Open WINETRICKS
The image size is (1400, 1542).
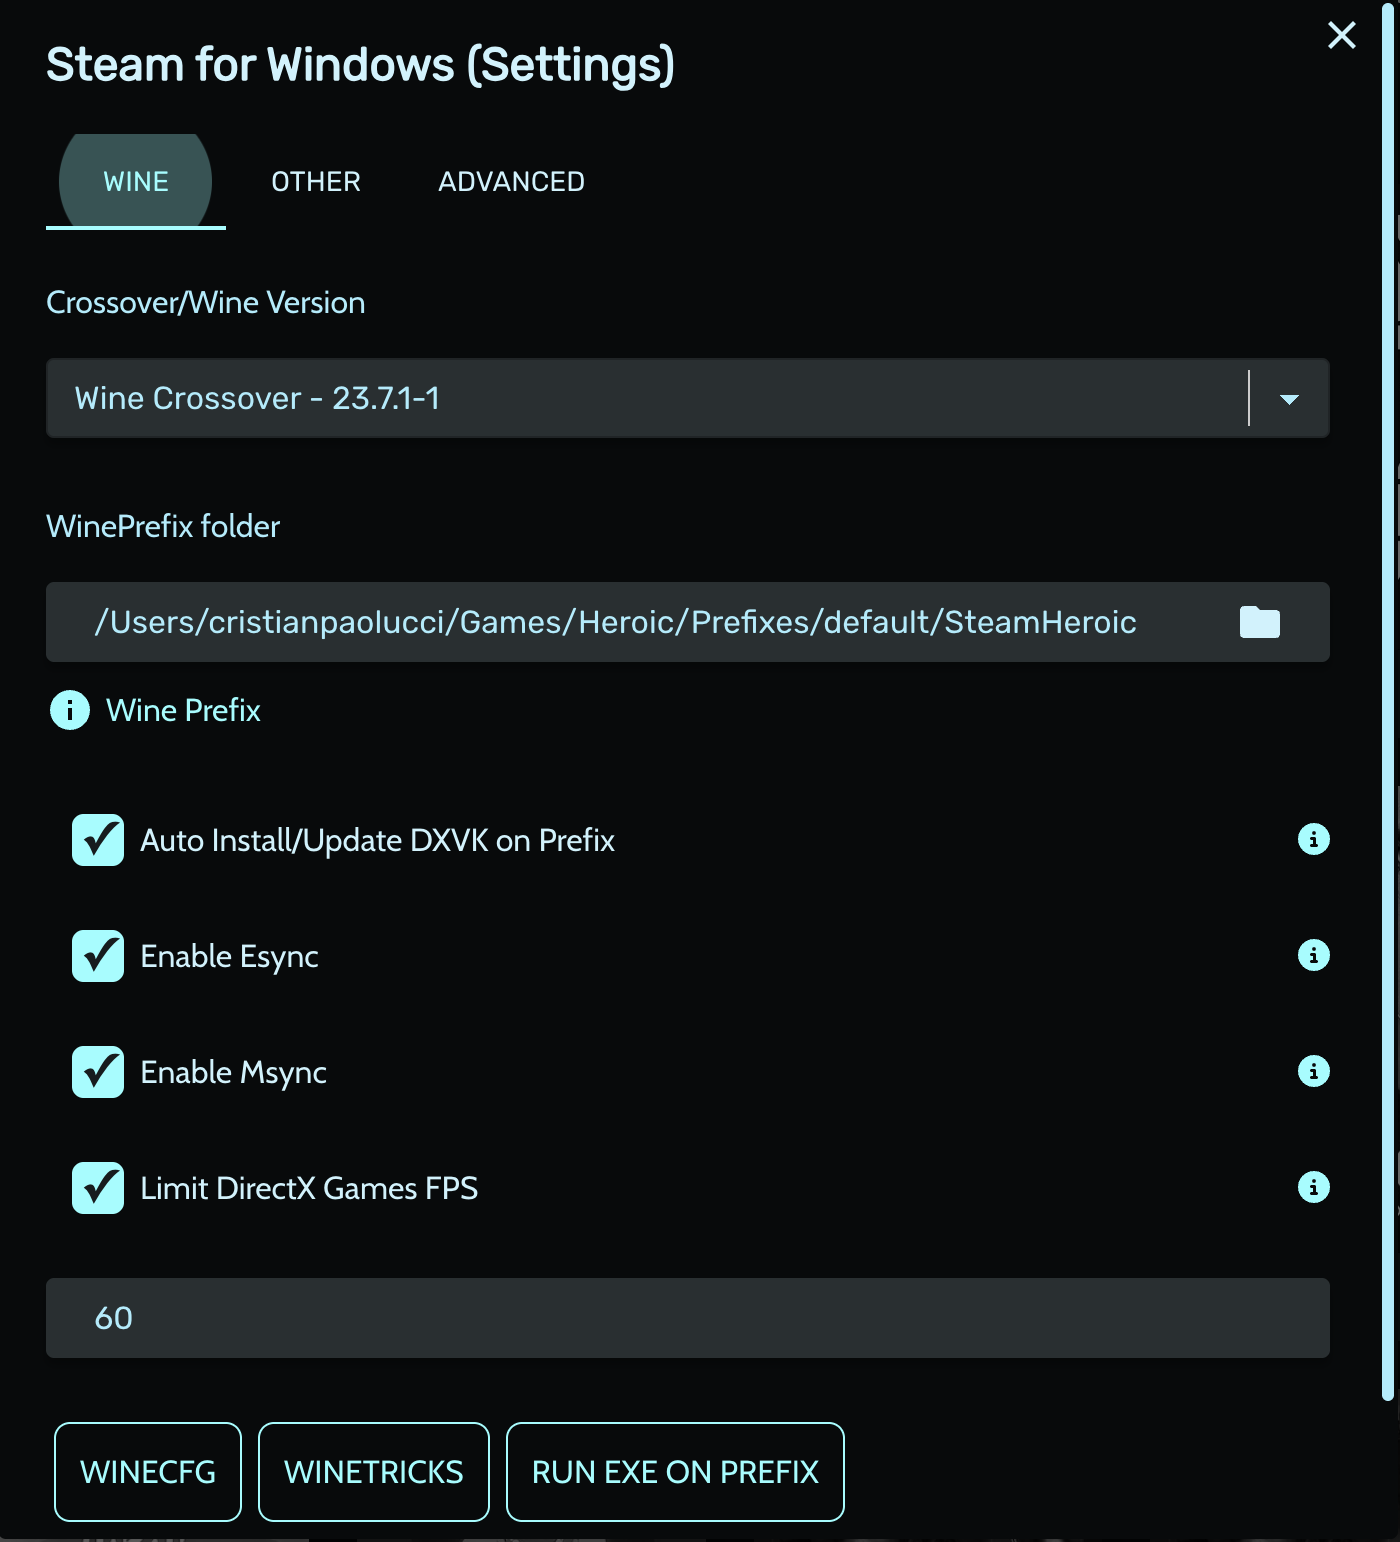374,1472
